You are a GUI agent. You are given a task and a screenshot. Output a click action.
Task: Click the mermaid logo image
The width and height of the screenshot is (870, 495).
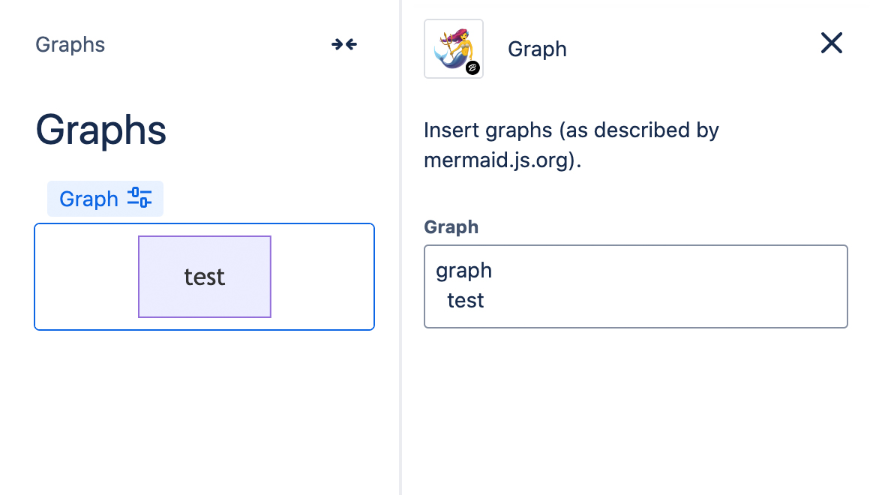[x=453, y=48]
